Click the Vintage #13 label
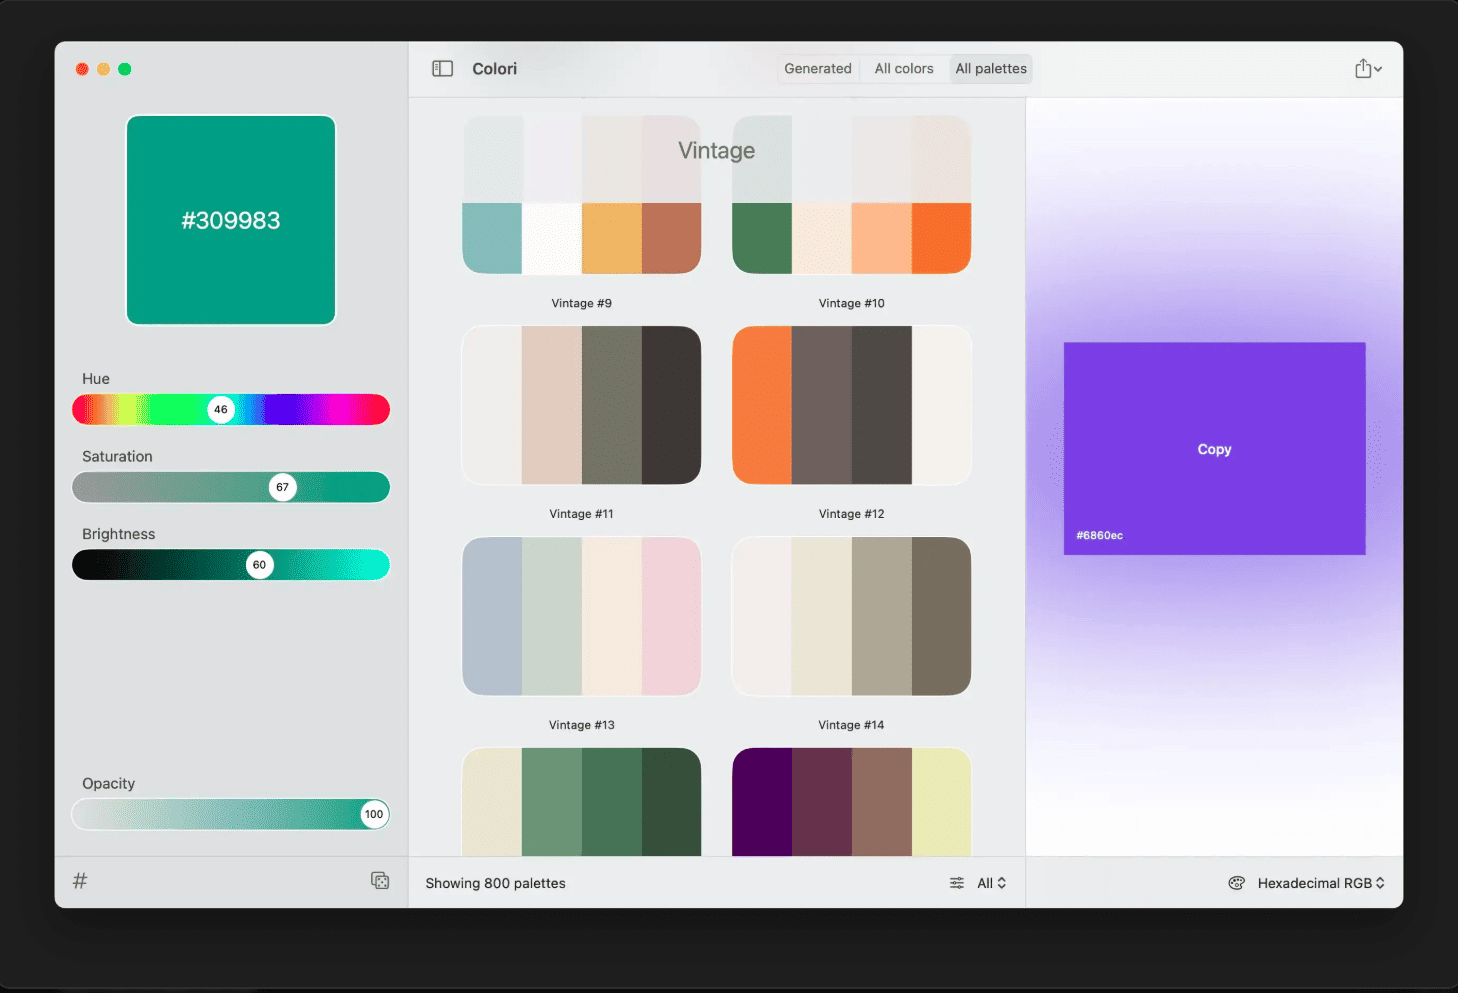Image resolution: width=1458 pixels, height=993 pixels. [x=582, y=725]
